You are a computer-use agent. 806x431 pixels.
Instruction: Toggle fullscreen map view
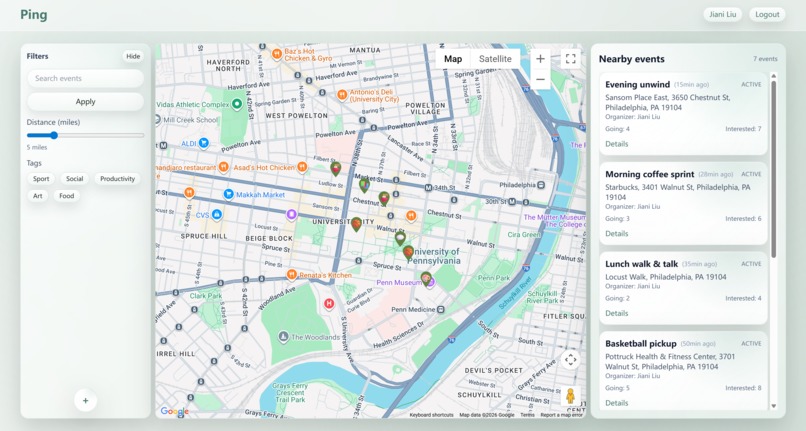pos(571,59)
